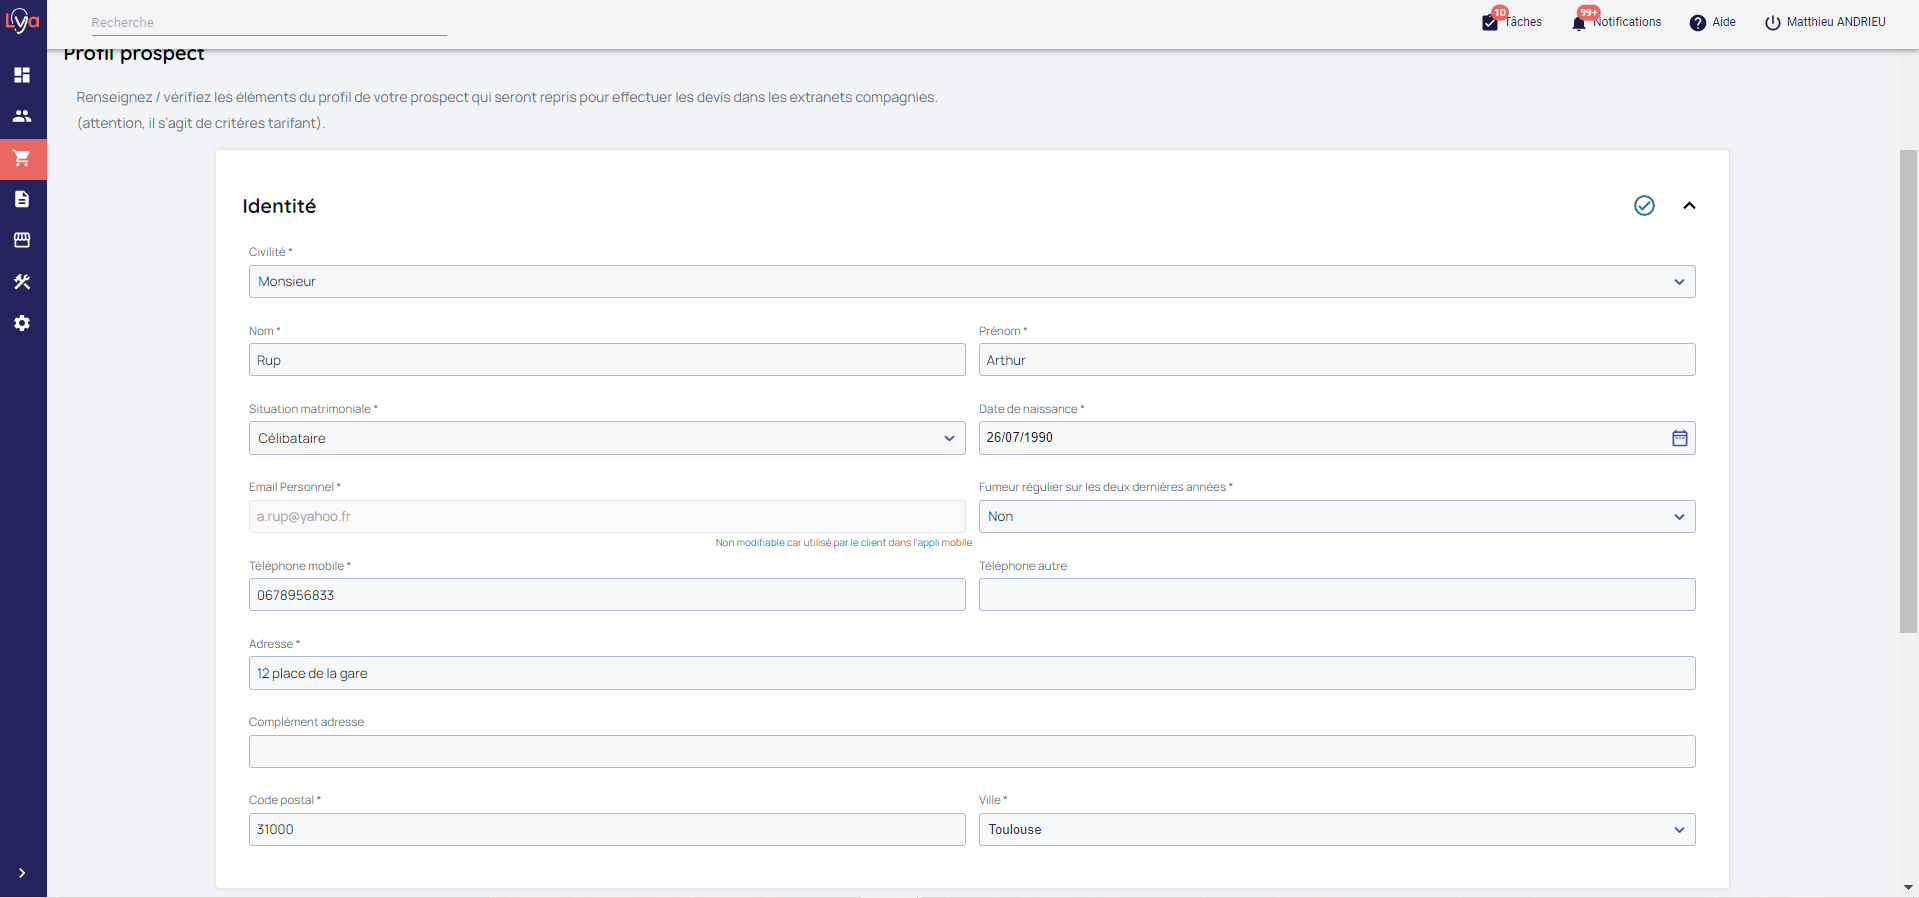Click the Aide help link
Viewport: 1919px width, 898px height.
coord(1712,22)
